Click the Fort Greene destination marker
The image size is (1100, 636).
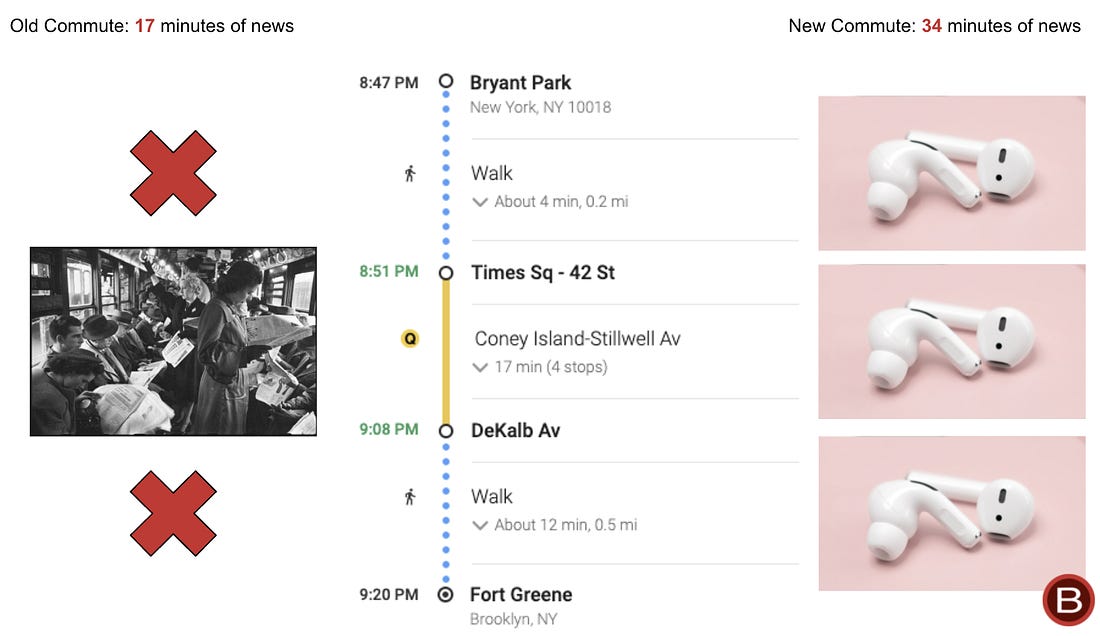(x=445, y=595)
